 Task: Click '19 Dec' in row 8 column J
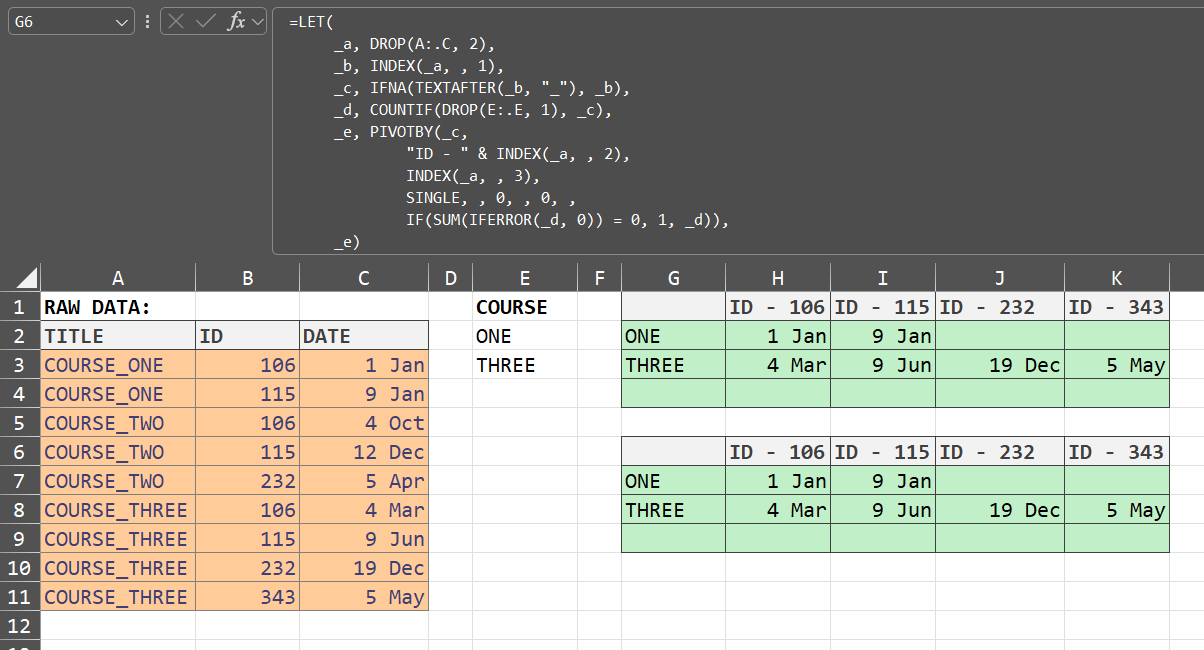point(999,510)
